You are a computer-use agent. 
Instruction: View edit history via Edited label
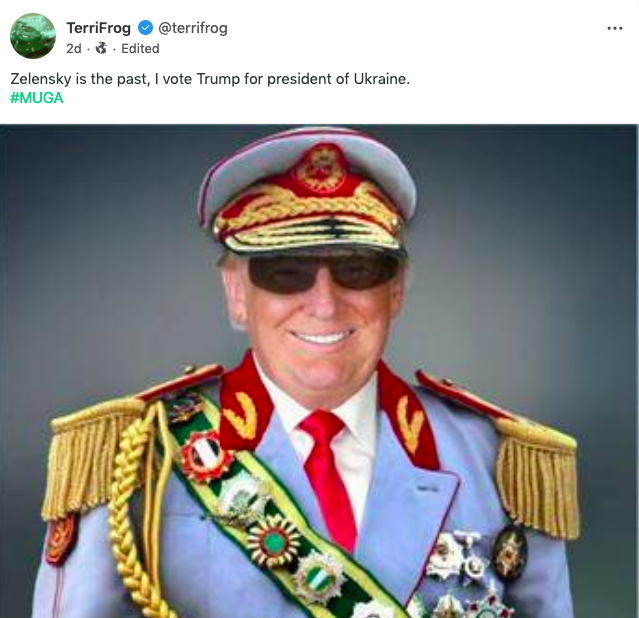[140, 48]
